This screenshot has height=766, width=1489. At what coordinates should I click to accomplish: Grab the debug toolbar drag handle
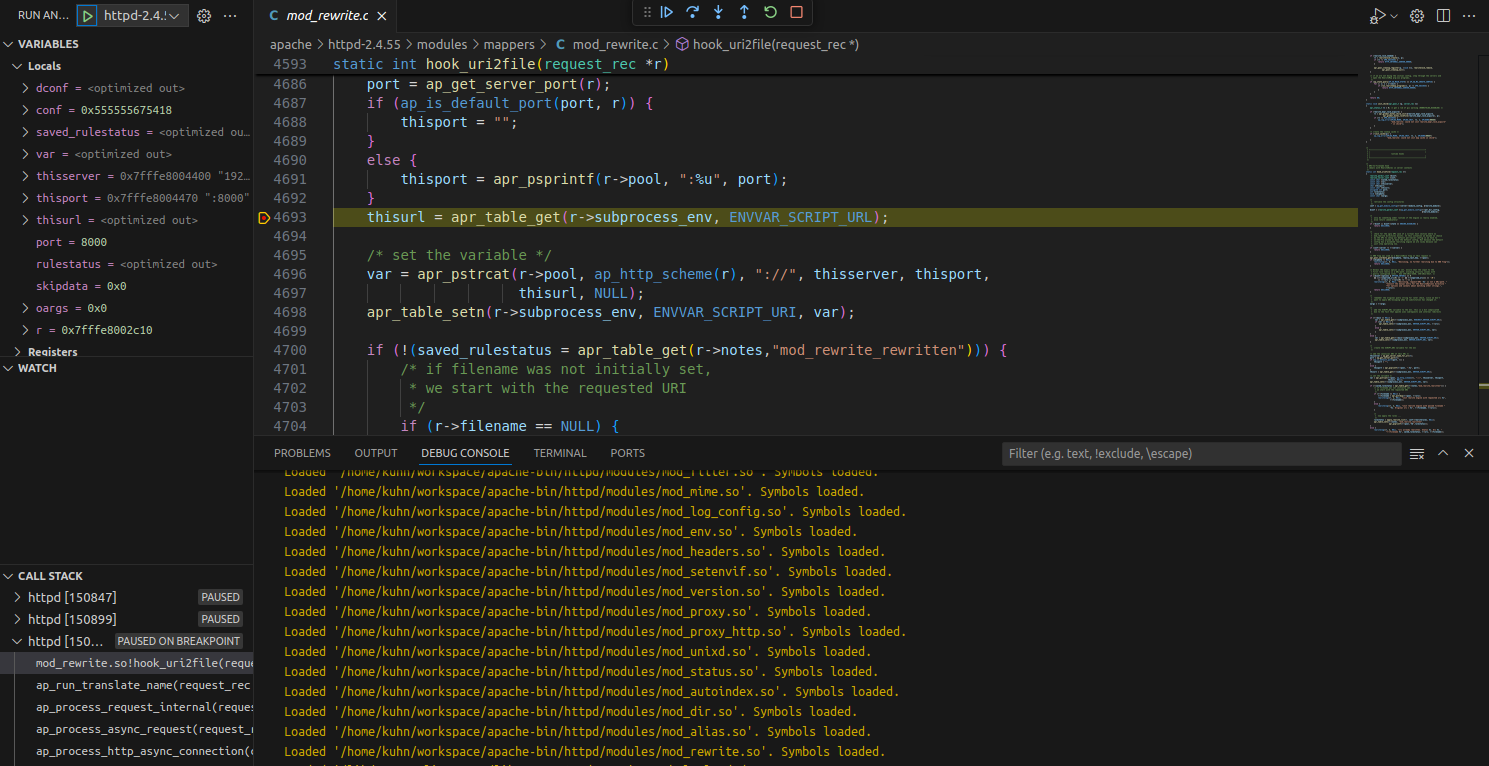tap(647, 12)
